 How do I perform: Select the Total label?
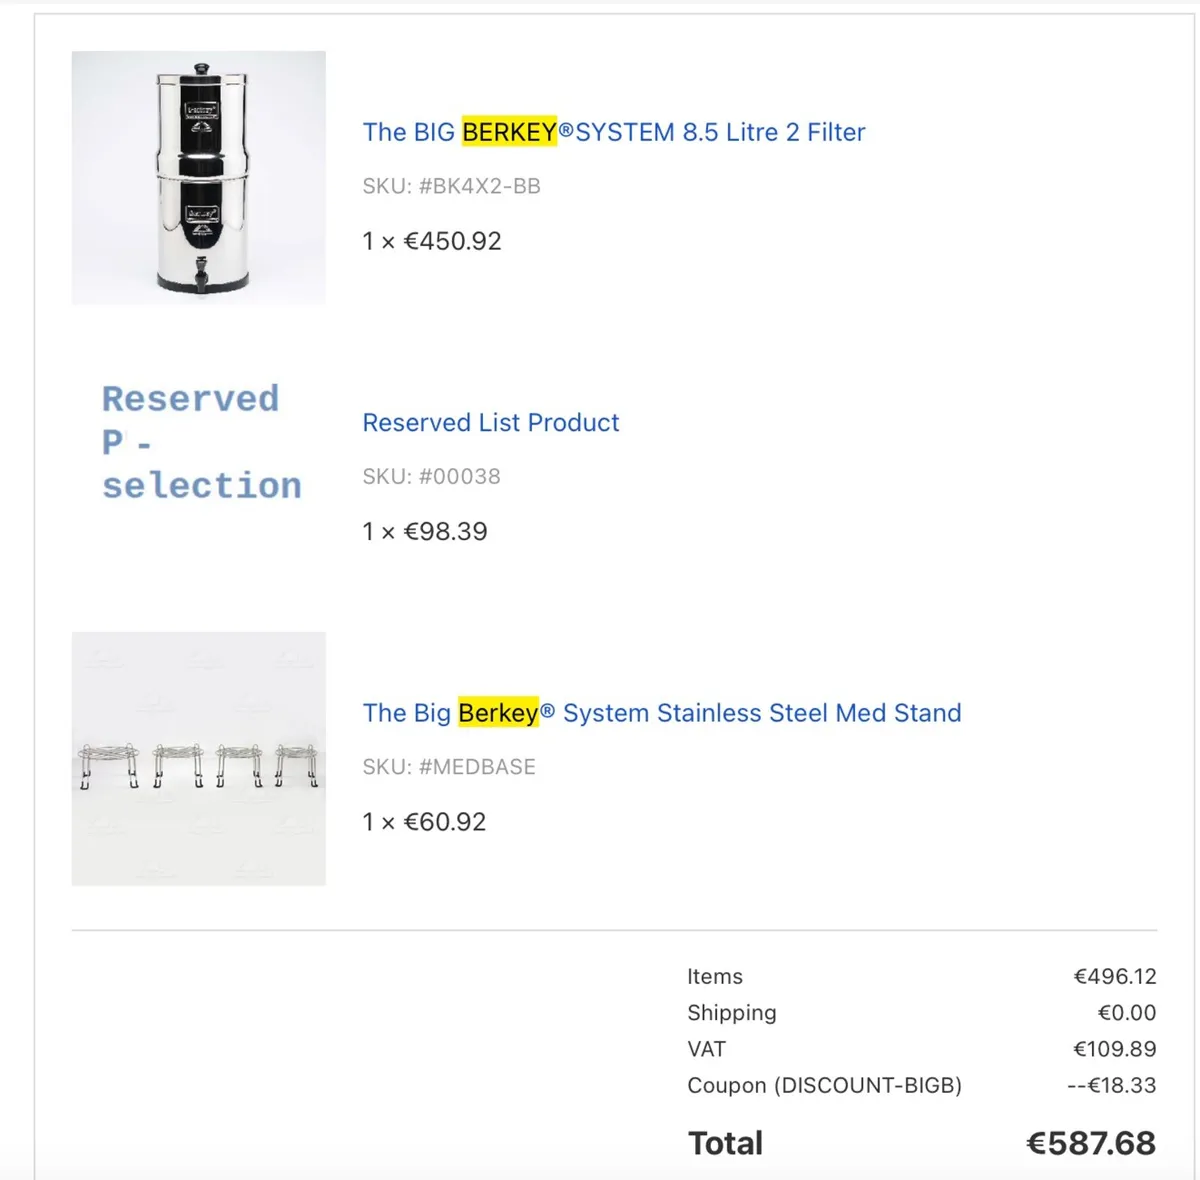pos(724,1142)
